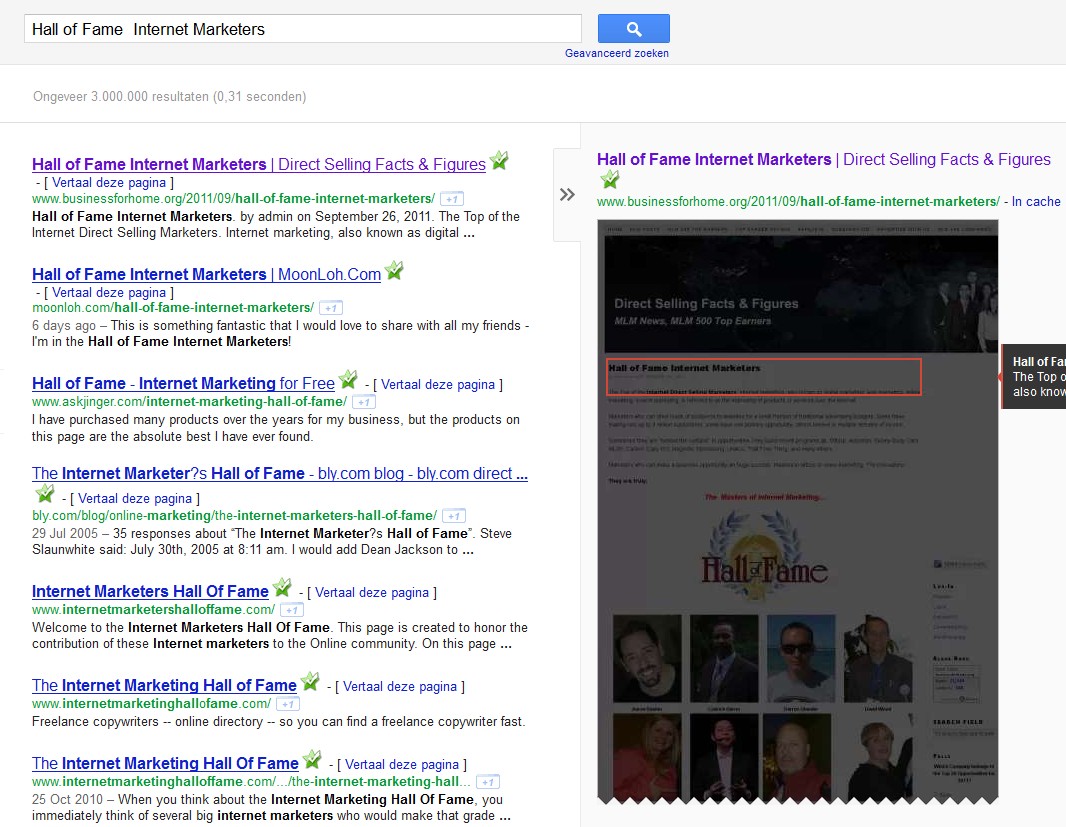Click +1 on the Freelance copywriters result
The image size is (1066, 827).
[288, 704]
